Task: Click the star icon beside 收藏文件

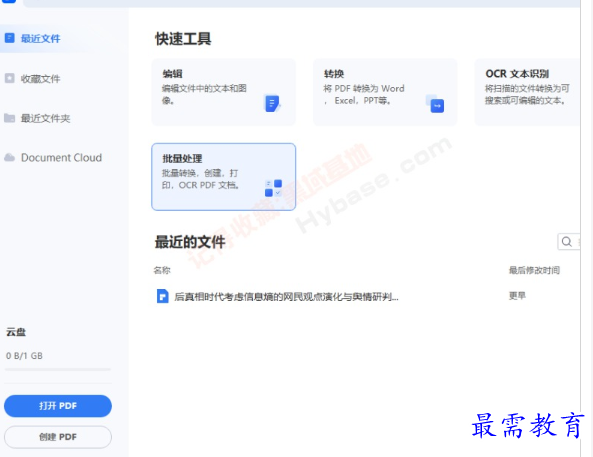Action: pos(9,78)
